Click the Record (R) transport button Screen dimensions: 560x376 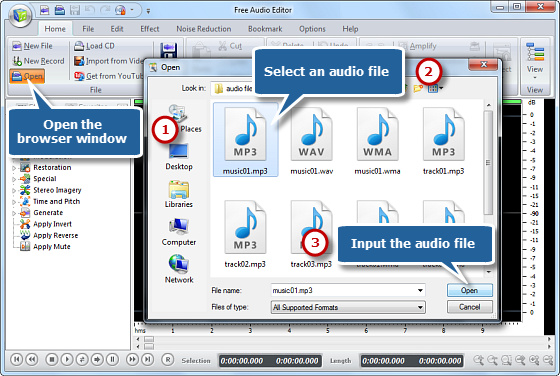(x=168, y=359)
